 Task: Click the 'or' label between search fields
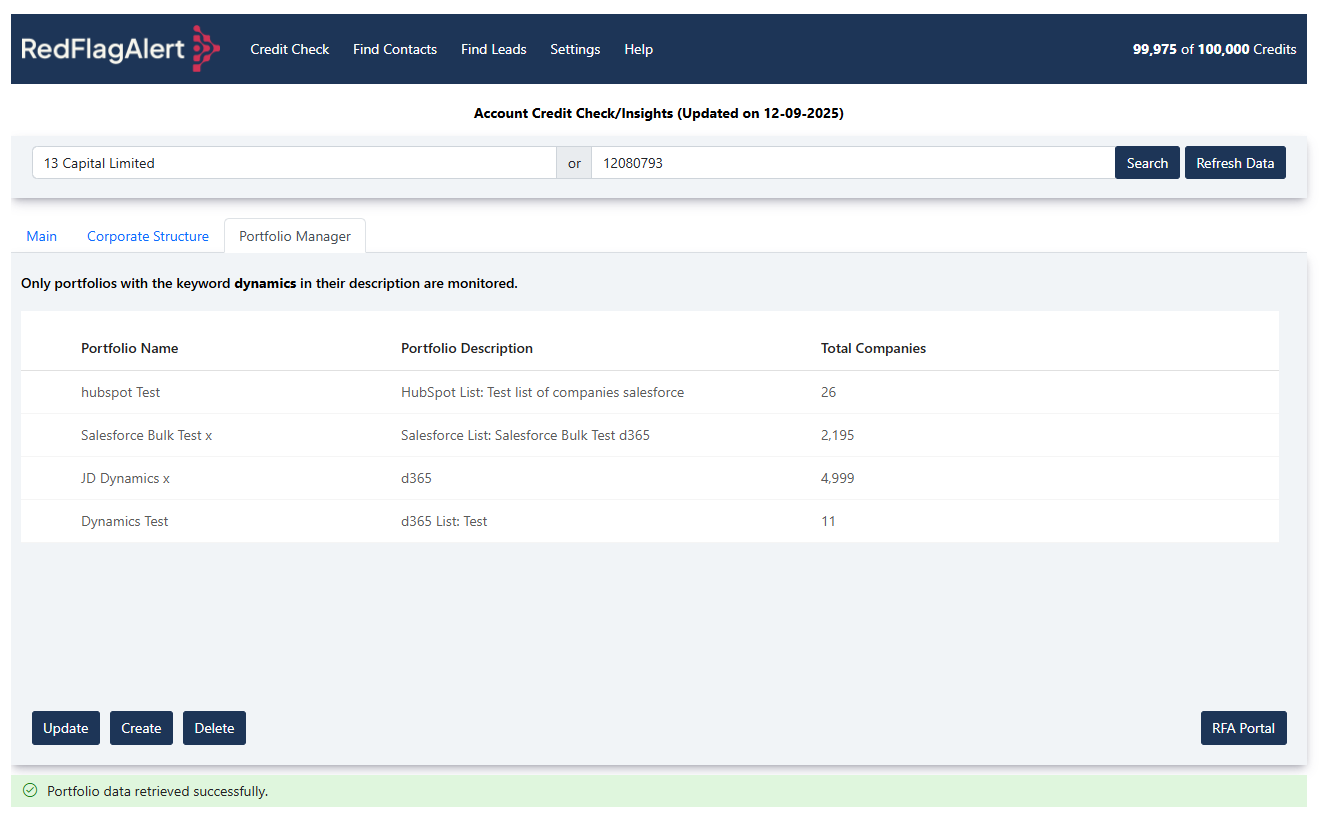[574, 163]
